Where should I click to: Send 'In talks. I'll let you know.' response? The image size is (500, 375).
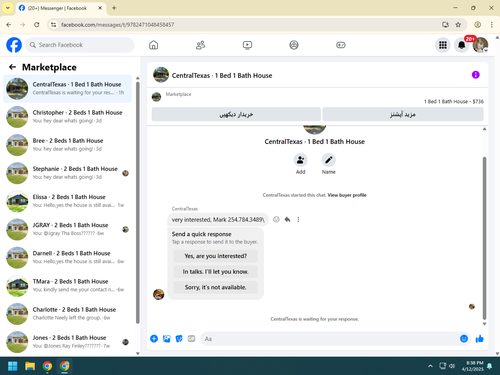pos(216,272)
